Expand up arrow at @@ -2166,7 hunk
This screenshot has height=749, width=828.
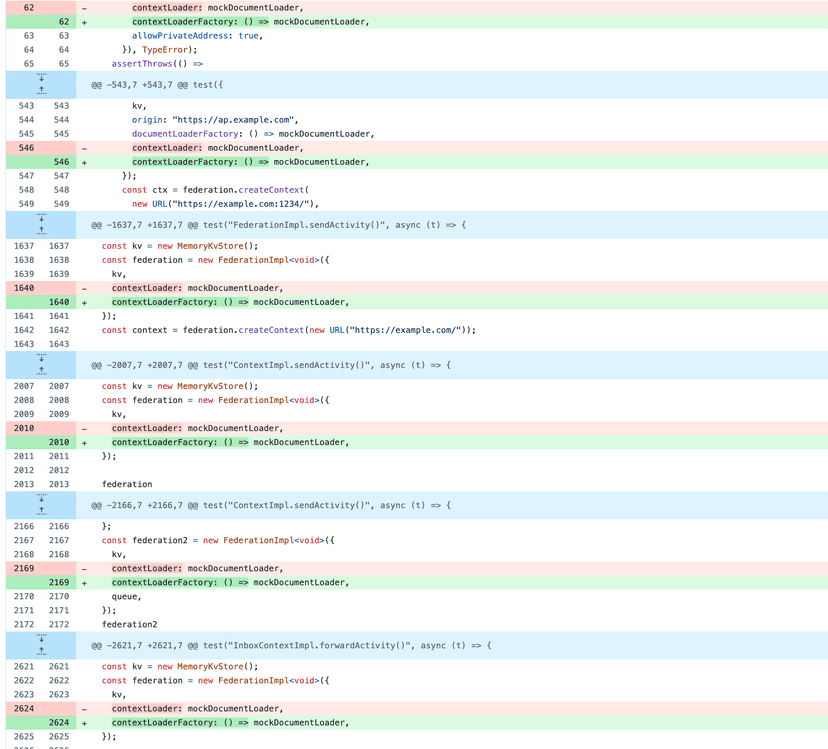[x=41, y=511]
